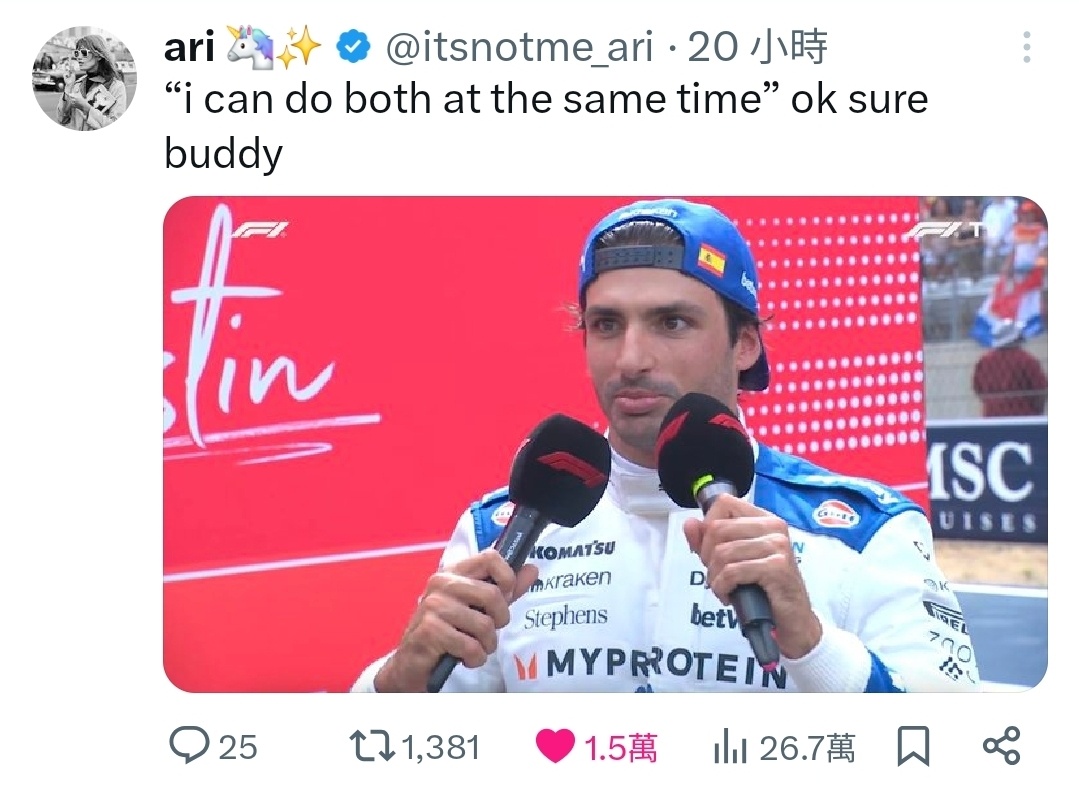The width and height of the screenshot is (1079, 795).
Task: Retweet using the arrows icon
Action: click(x=372, y=746)
